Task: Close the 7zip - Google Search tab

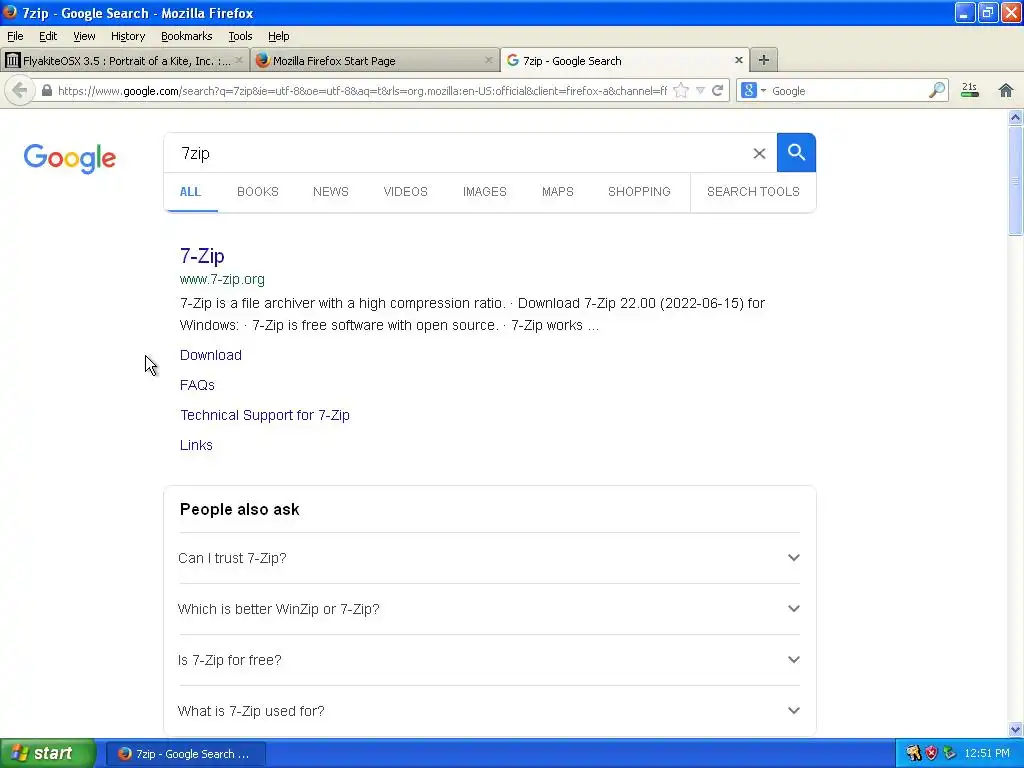Action: pyautogui.click(x=739, y=60)
